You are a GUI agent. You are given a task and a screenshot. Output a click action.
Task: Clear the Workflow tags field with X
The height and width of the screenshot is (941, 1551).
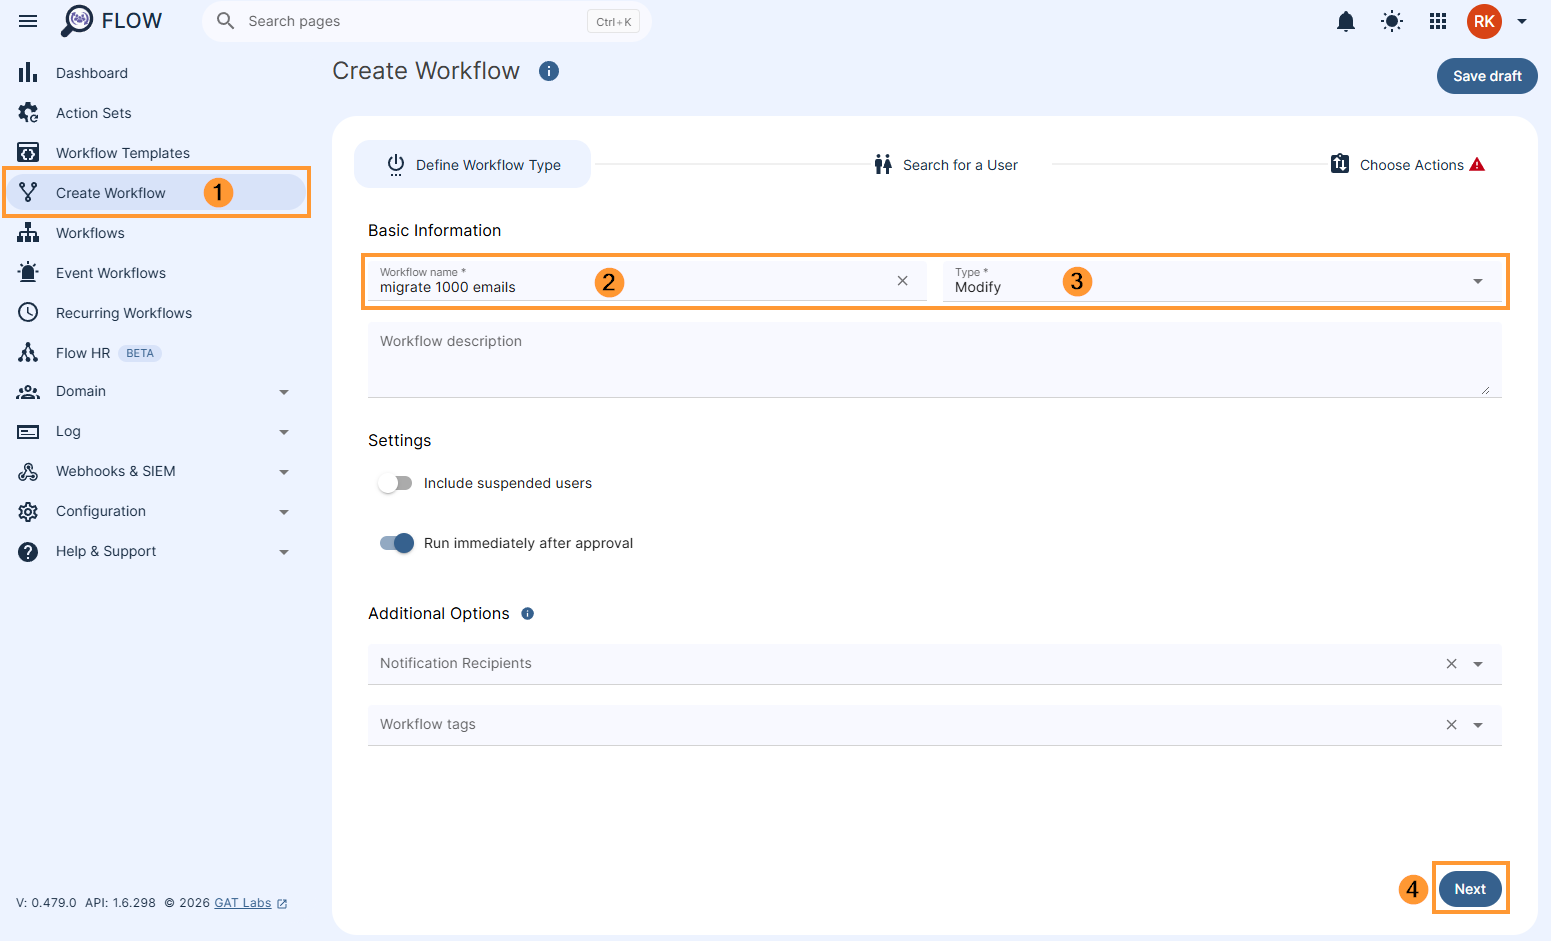coord(1452,725)
